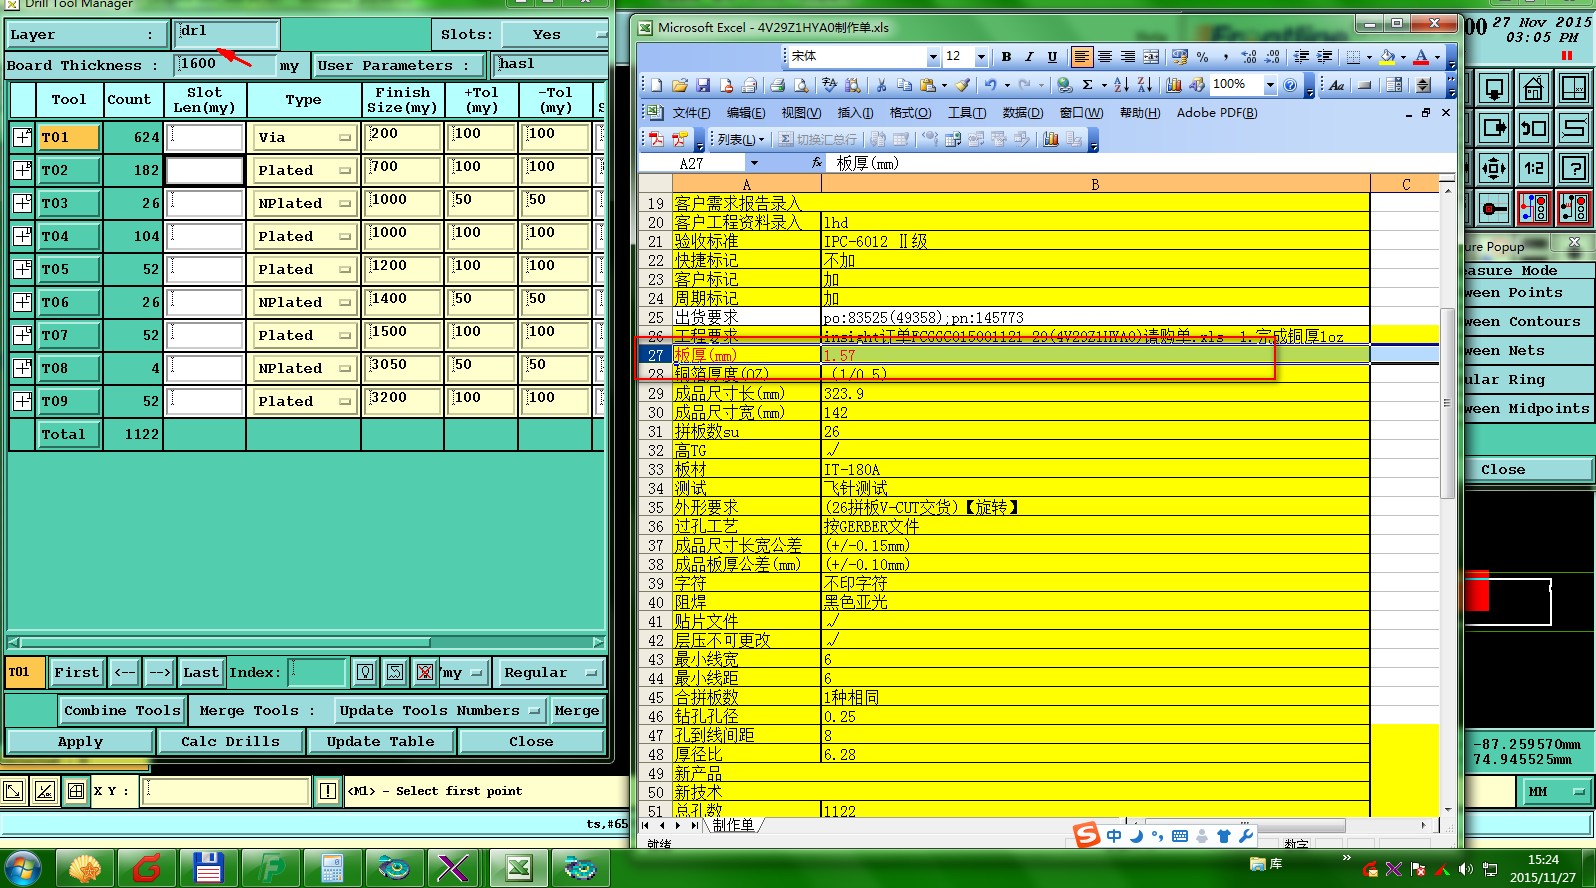Click the percent style icon
Viewport: 1596px width, 888px height.
coord(1202,57)
